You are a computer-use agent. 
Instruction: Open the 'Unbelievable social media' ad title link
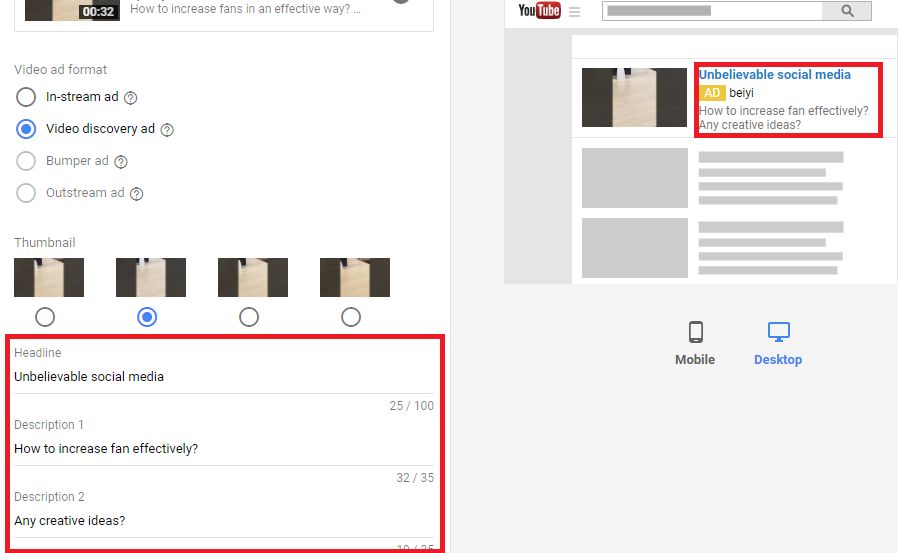[774, 74]
